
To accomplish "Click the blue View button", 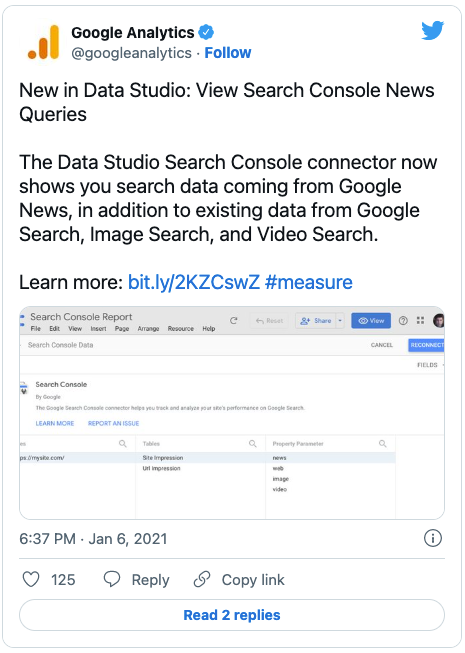I will [x=371, y=321].
